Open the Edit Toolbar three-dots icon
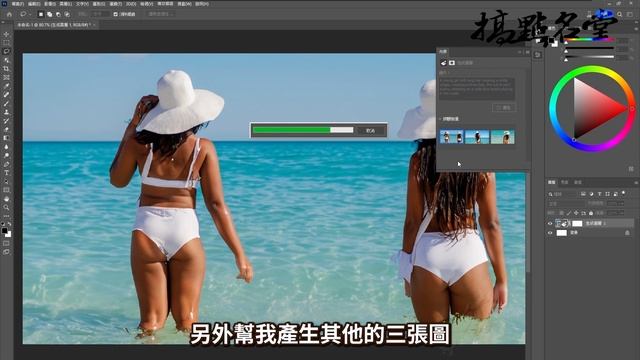The image size is (640, 360). 6,216
